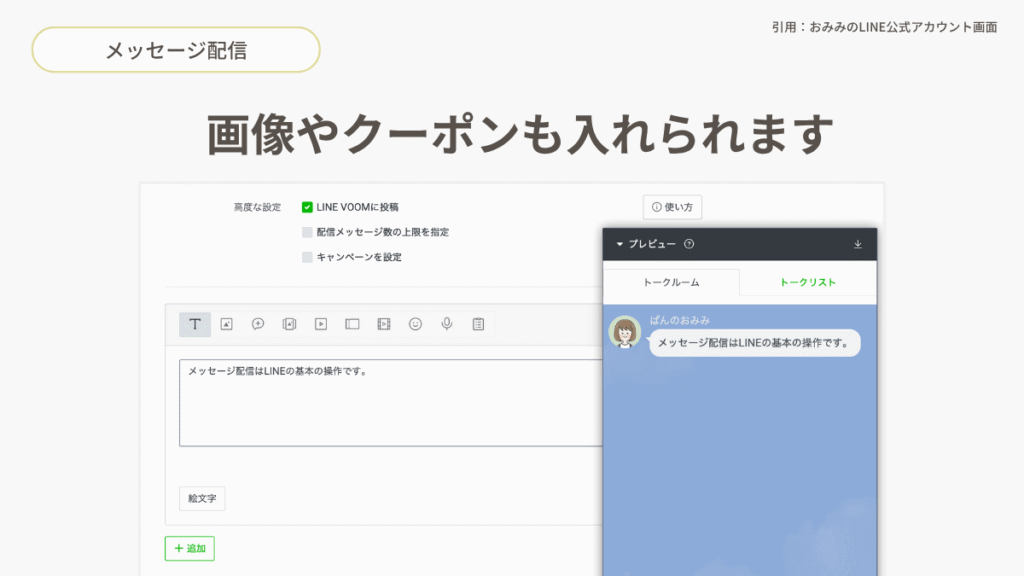This screenshot has height=576, width=1024.
Task: Pick the sticker smiley icon
Action: (x=415, y=324)
